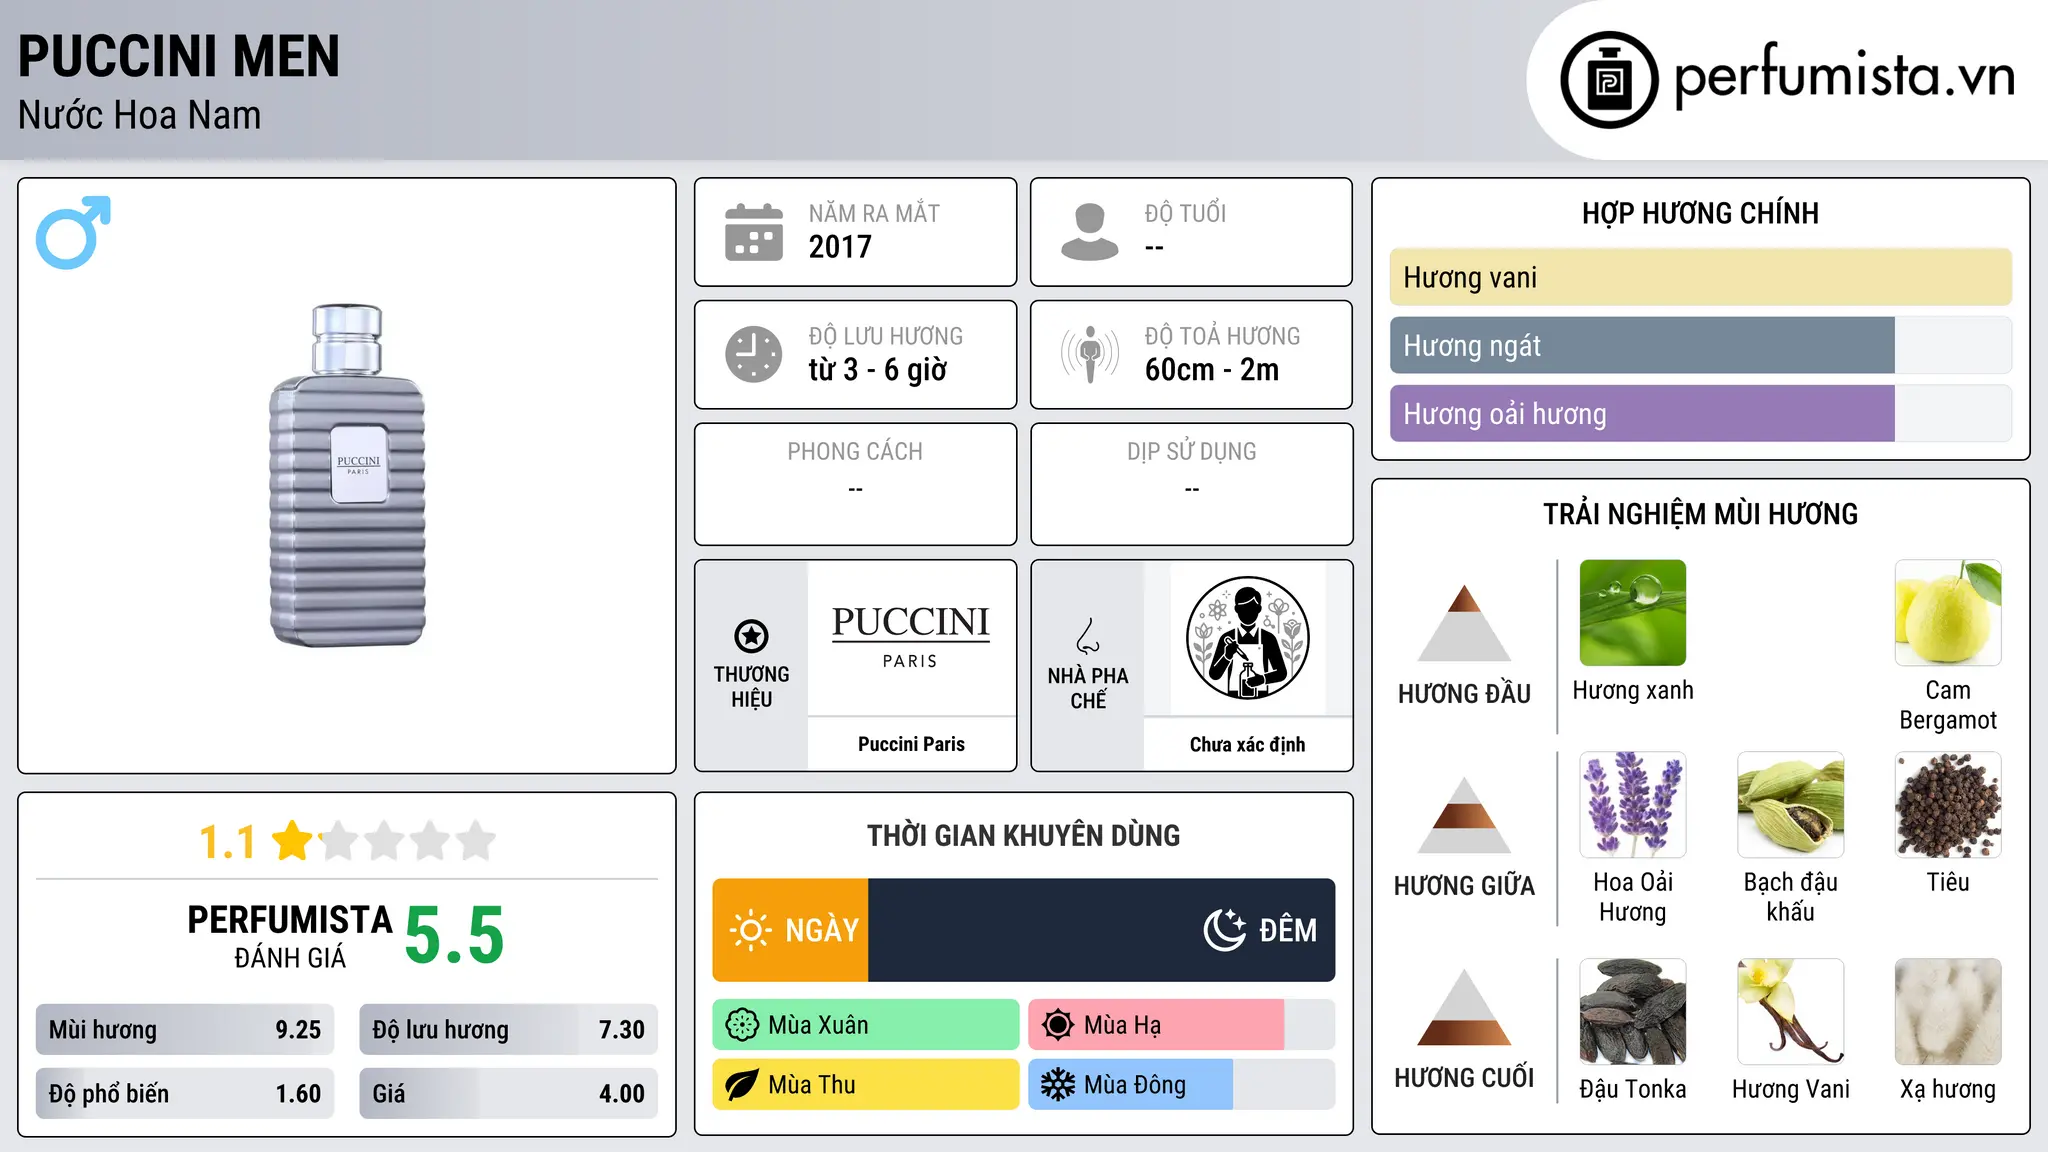Viewport: 2048px width, 1152px height.
Task: Click the Hương ngát accord bar
Action: [1701, 346]
